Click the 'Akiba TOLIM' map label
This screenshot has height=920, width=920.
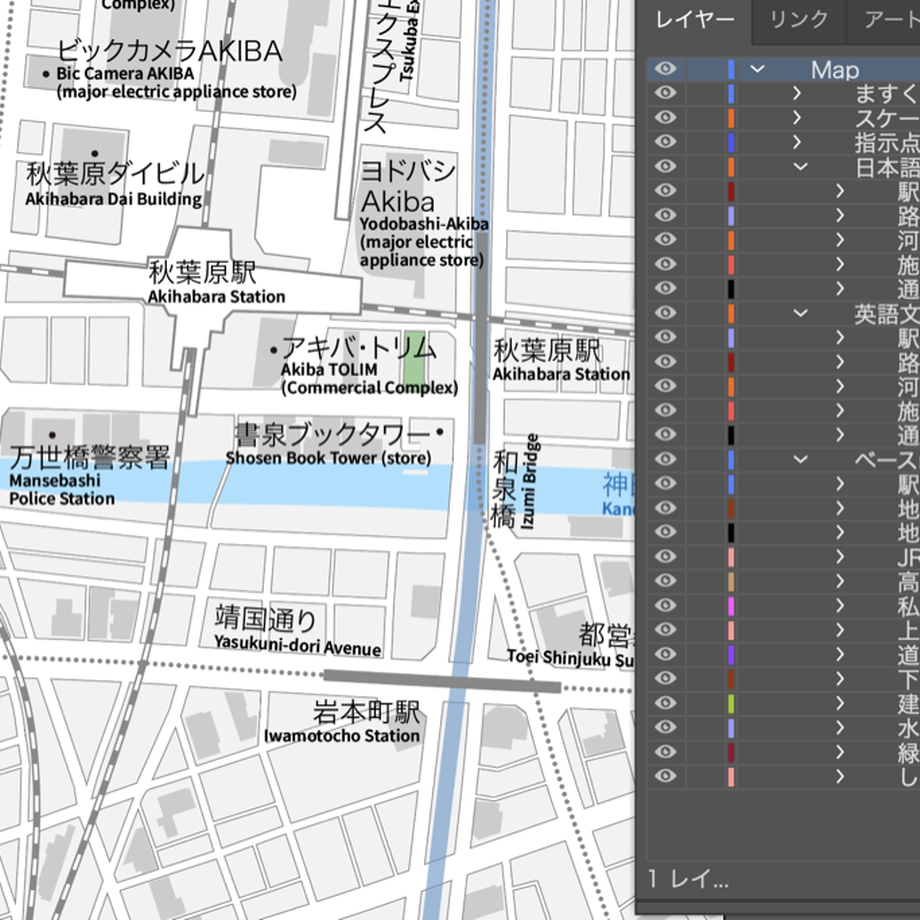tap(329, 369)
